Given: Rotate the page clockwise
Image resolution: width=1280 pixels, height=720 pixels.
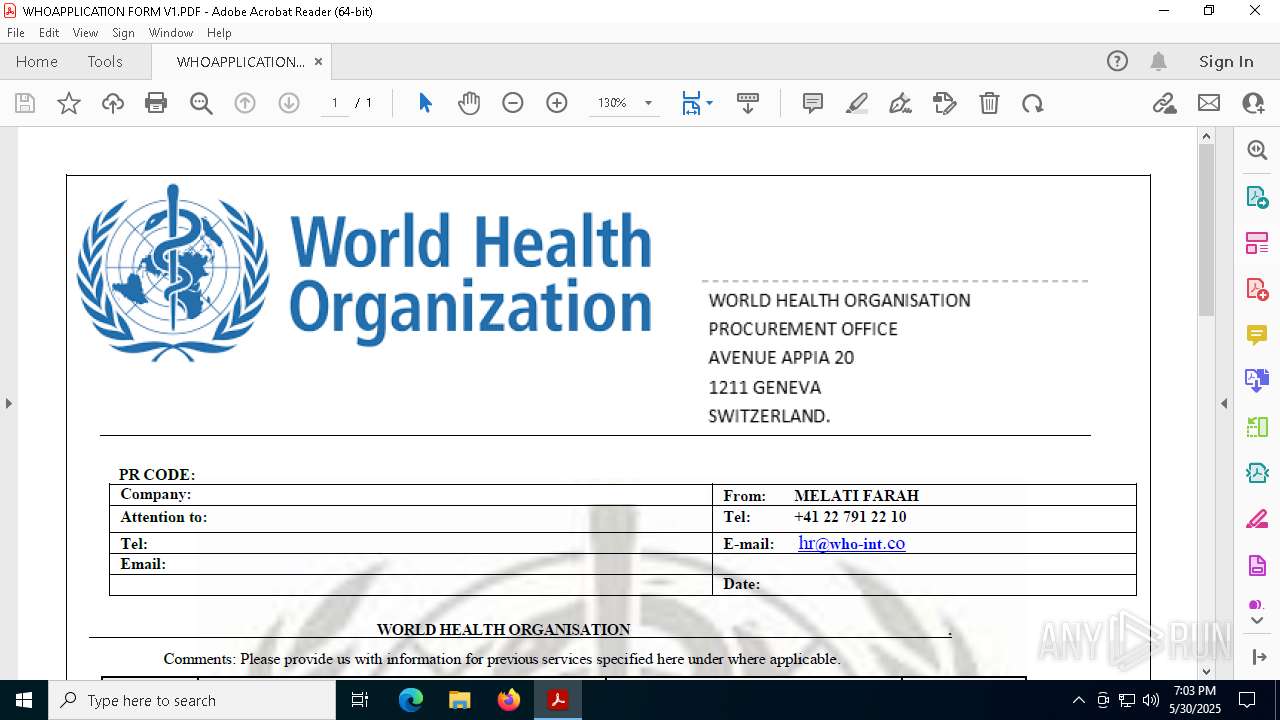Looking at the screenshot, I should pyautogui.click(x=1033, y=103).
